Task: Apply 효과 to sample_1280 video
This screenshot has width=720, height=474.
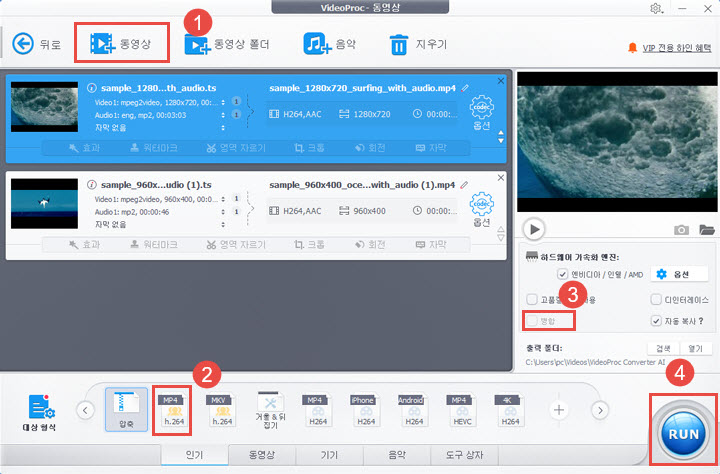Action: (x=84, y=148)
